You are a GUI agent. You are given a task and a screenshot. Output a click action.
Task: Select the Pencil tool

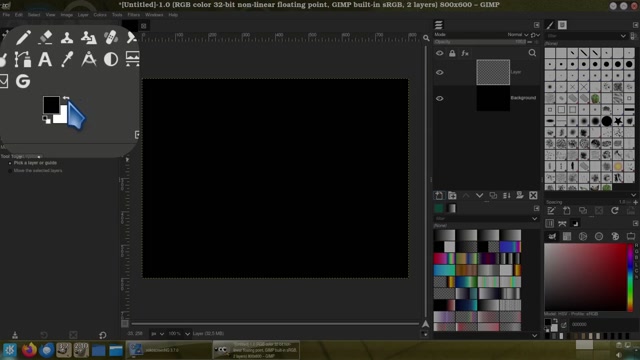[23, 38]
